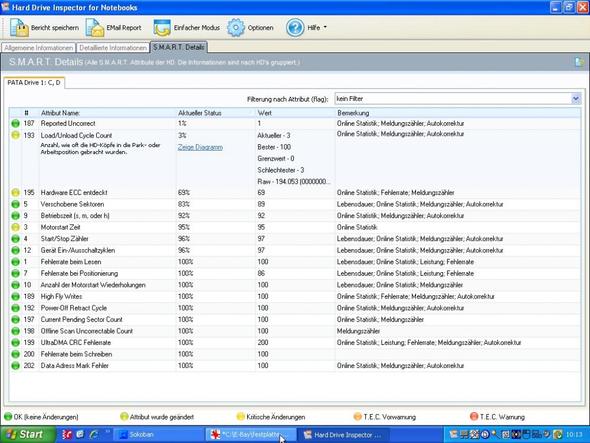Click green status icon for Reported Uncorrect
The width and height of the screenshot is (590, 443).
pos(15,123)
